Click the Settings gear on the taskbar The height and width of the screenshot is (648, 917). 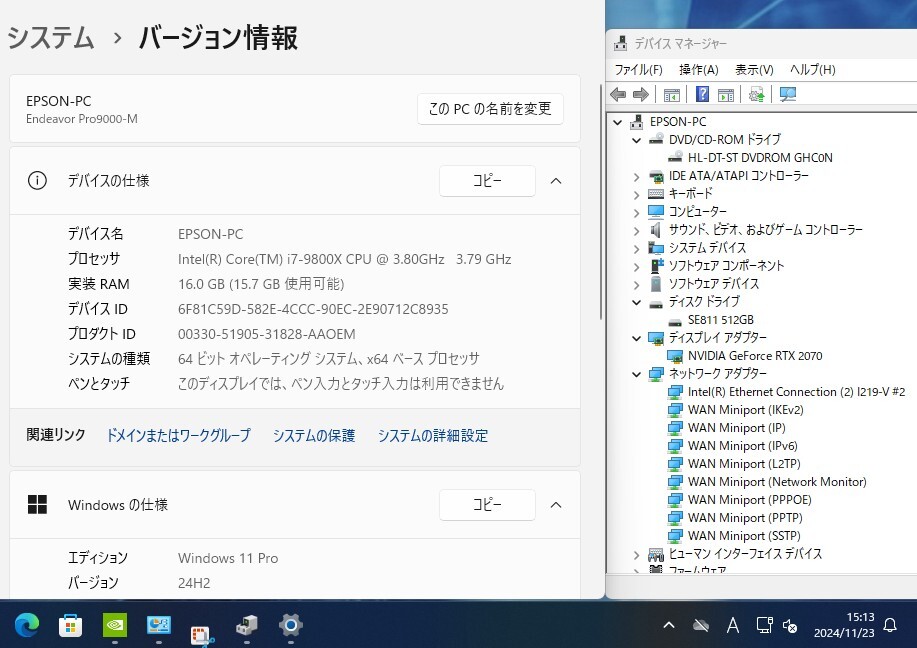tap(291, 625)
